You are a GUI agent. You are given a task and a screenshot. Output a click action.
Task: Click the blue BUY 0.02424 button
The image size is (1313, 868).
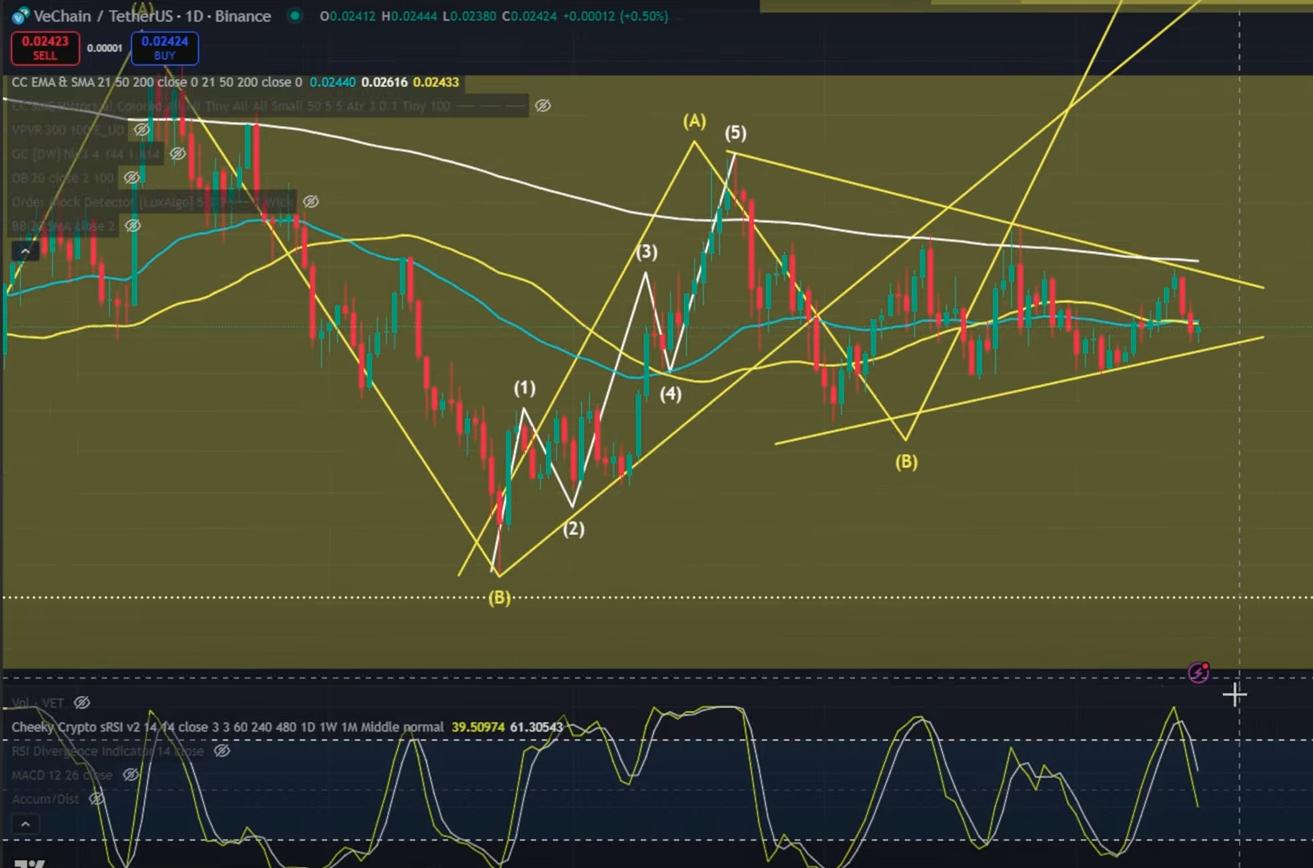pos(164,48)
